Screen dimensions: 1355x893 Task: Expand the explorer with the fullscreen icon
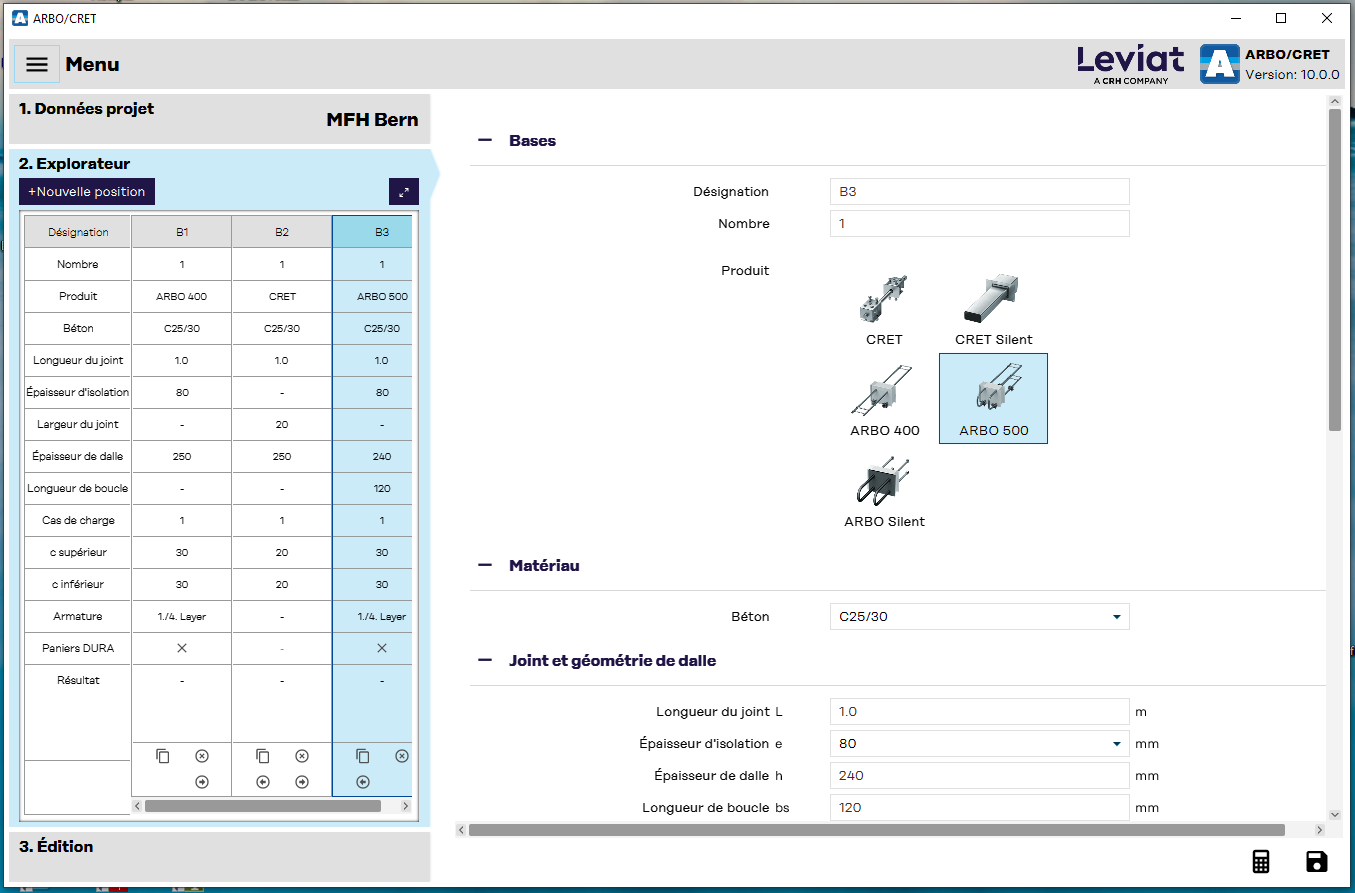pyautogui.click(x=404, y=191)
